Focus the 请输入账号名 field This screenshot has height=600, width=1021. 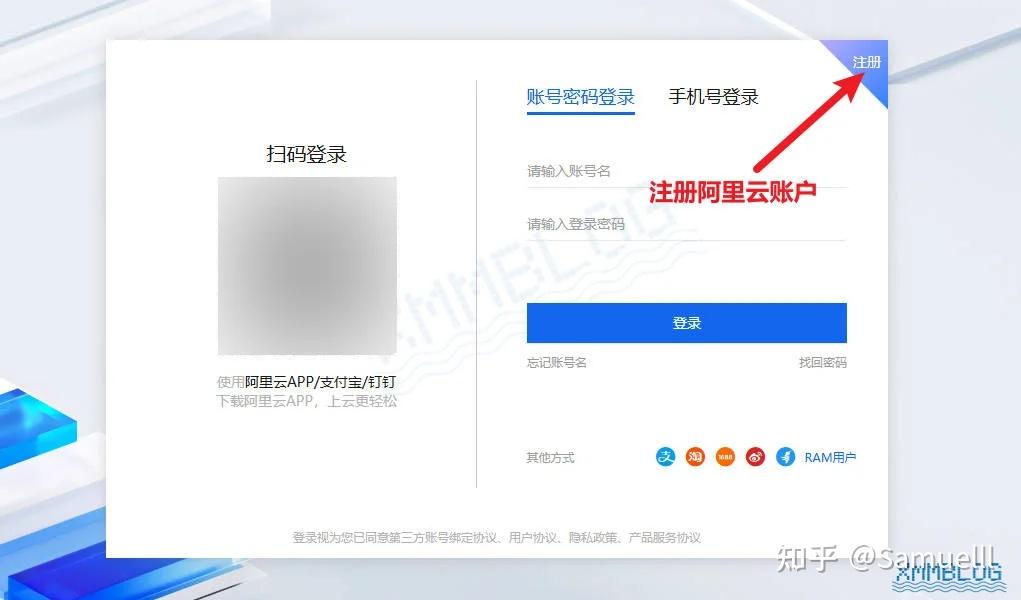point(686,171)
